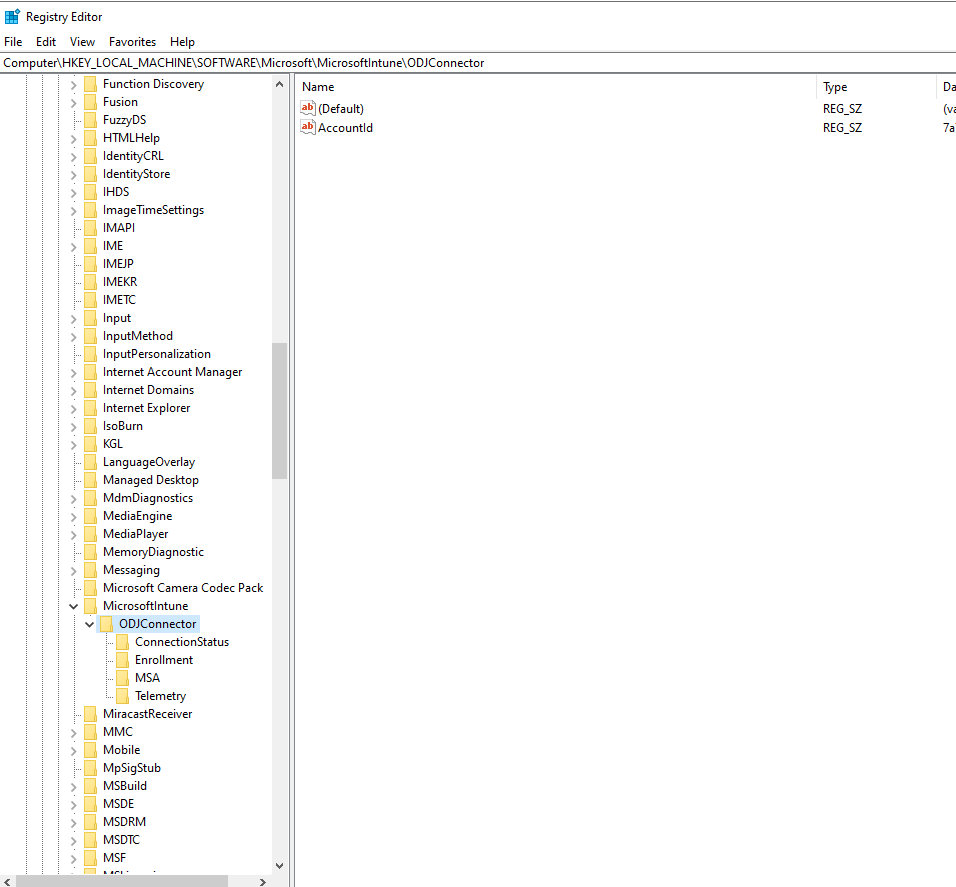Select the LanguageOverlay key
This screenshot has height=887, width=956.
click(x=149, y=462)
